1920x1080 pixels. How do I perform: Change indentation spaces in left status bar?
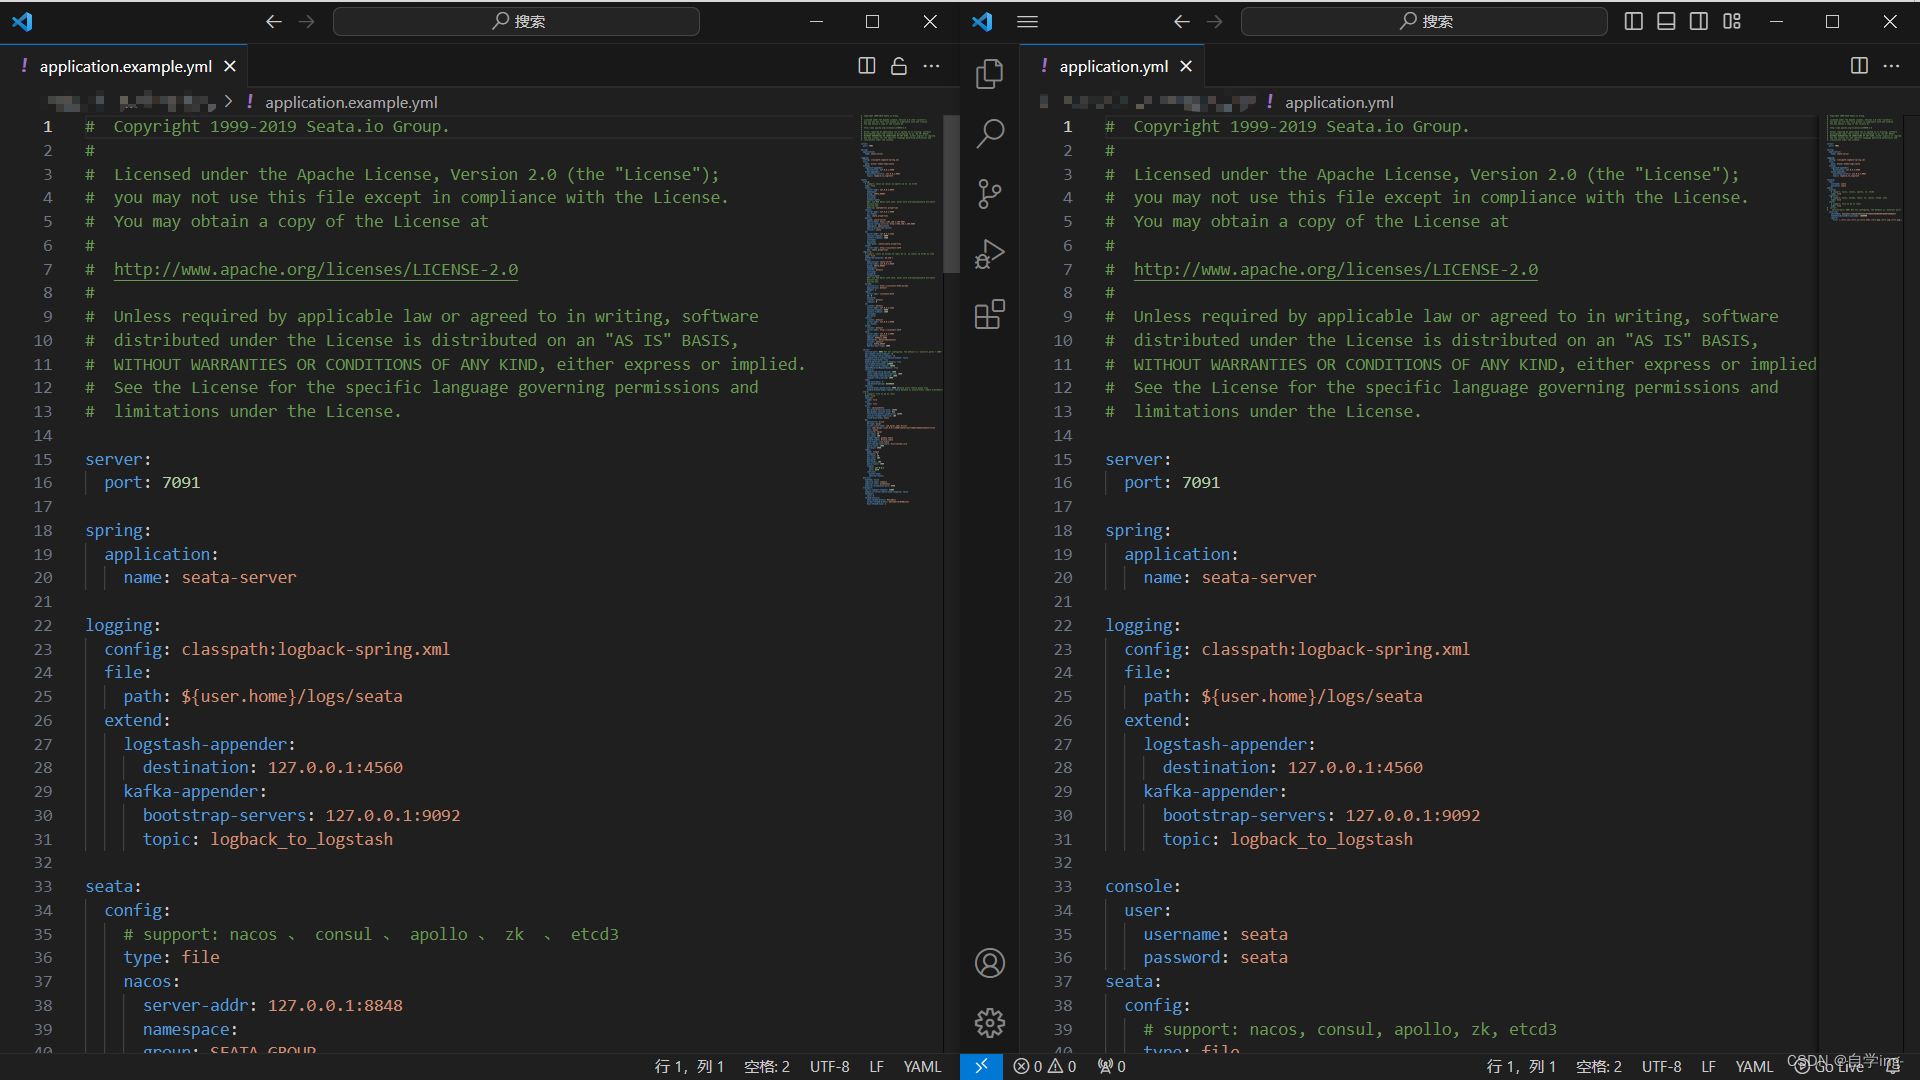click(x=767, y=1066)
